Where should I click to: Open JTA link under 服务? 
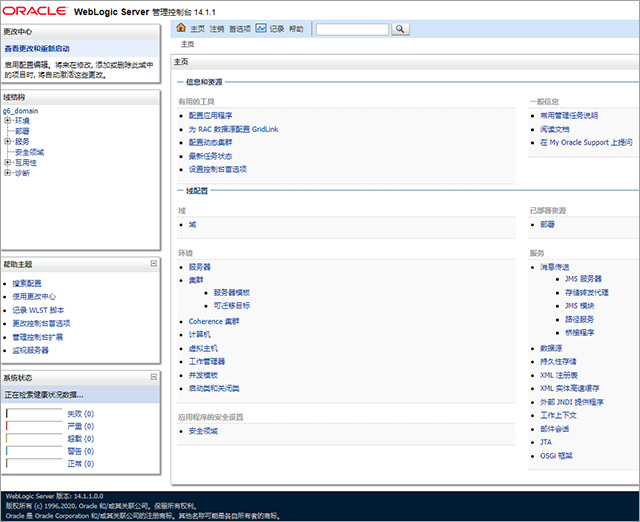coord(546,442)
